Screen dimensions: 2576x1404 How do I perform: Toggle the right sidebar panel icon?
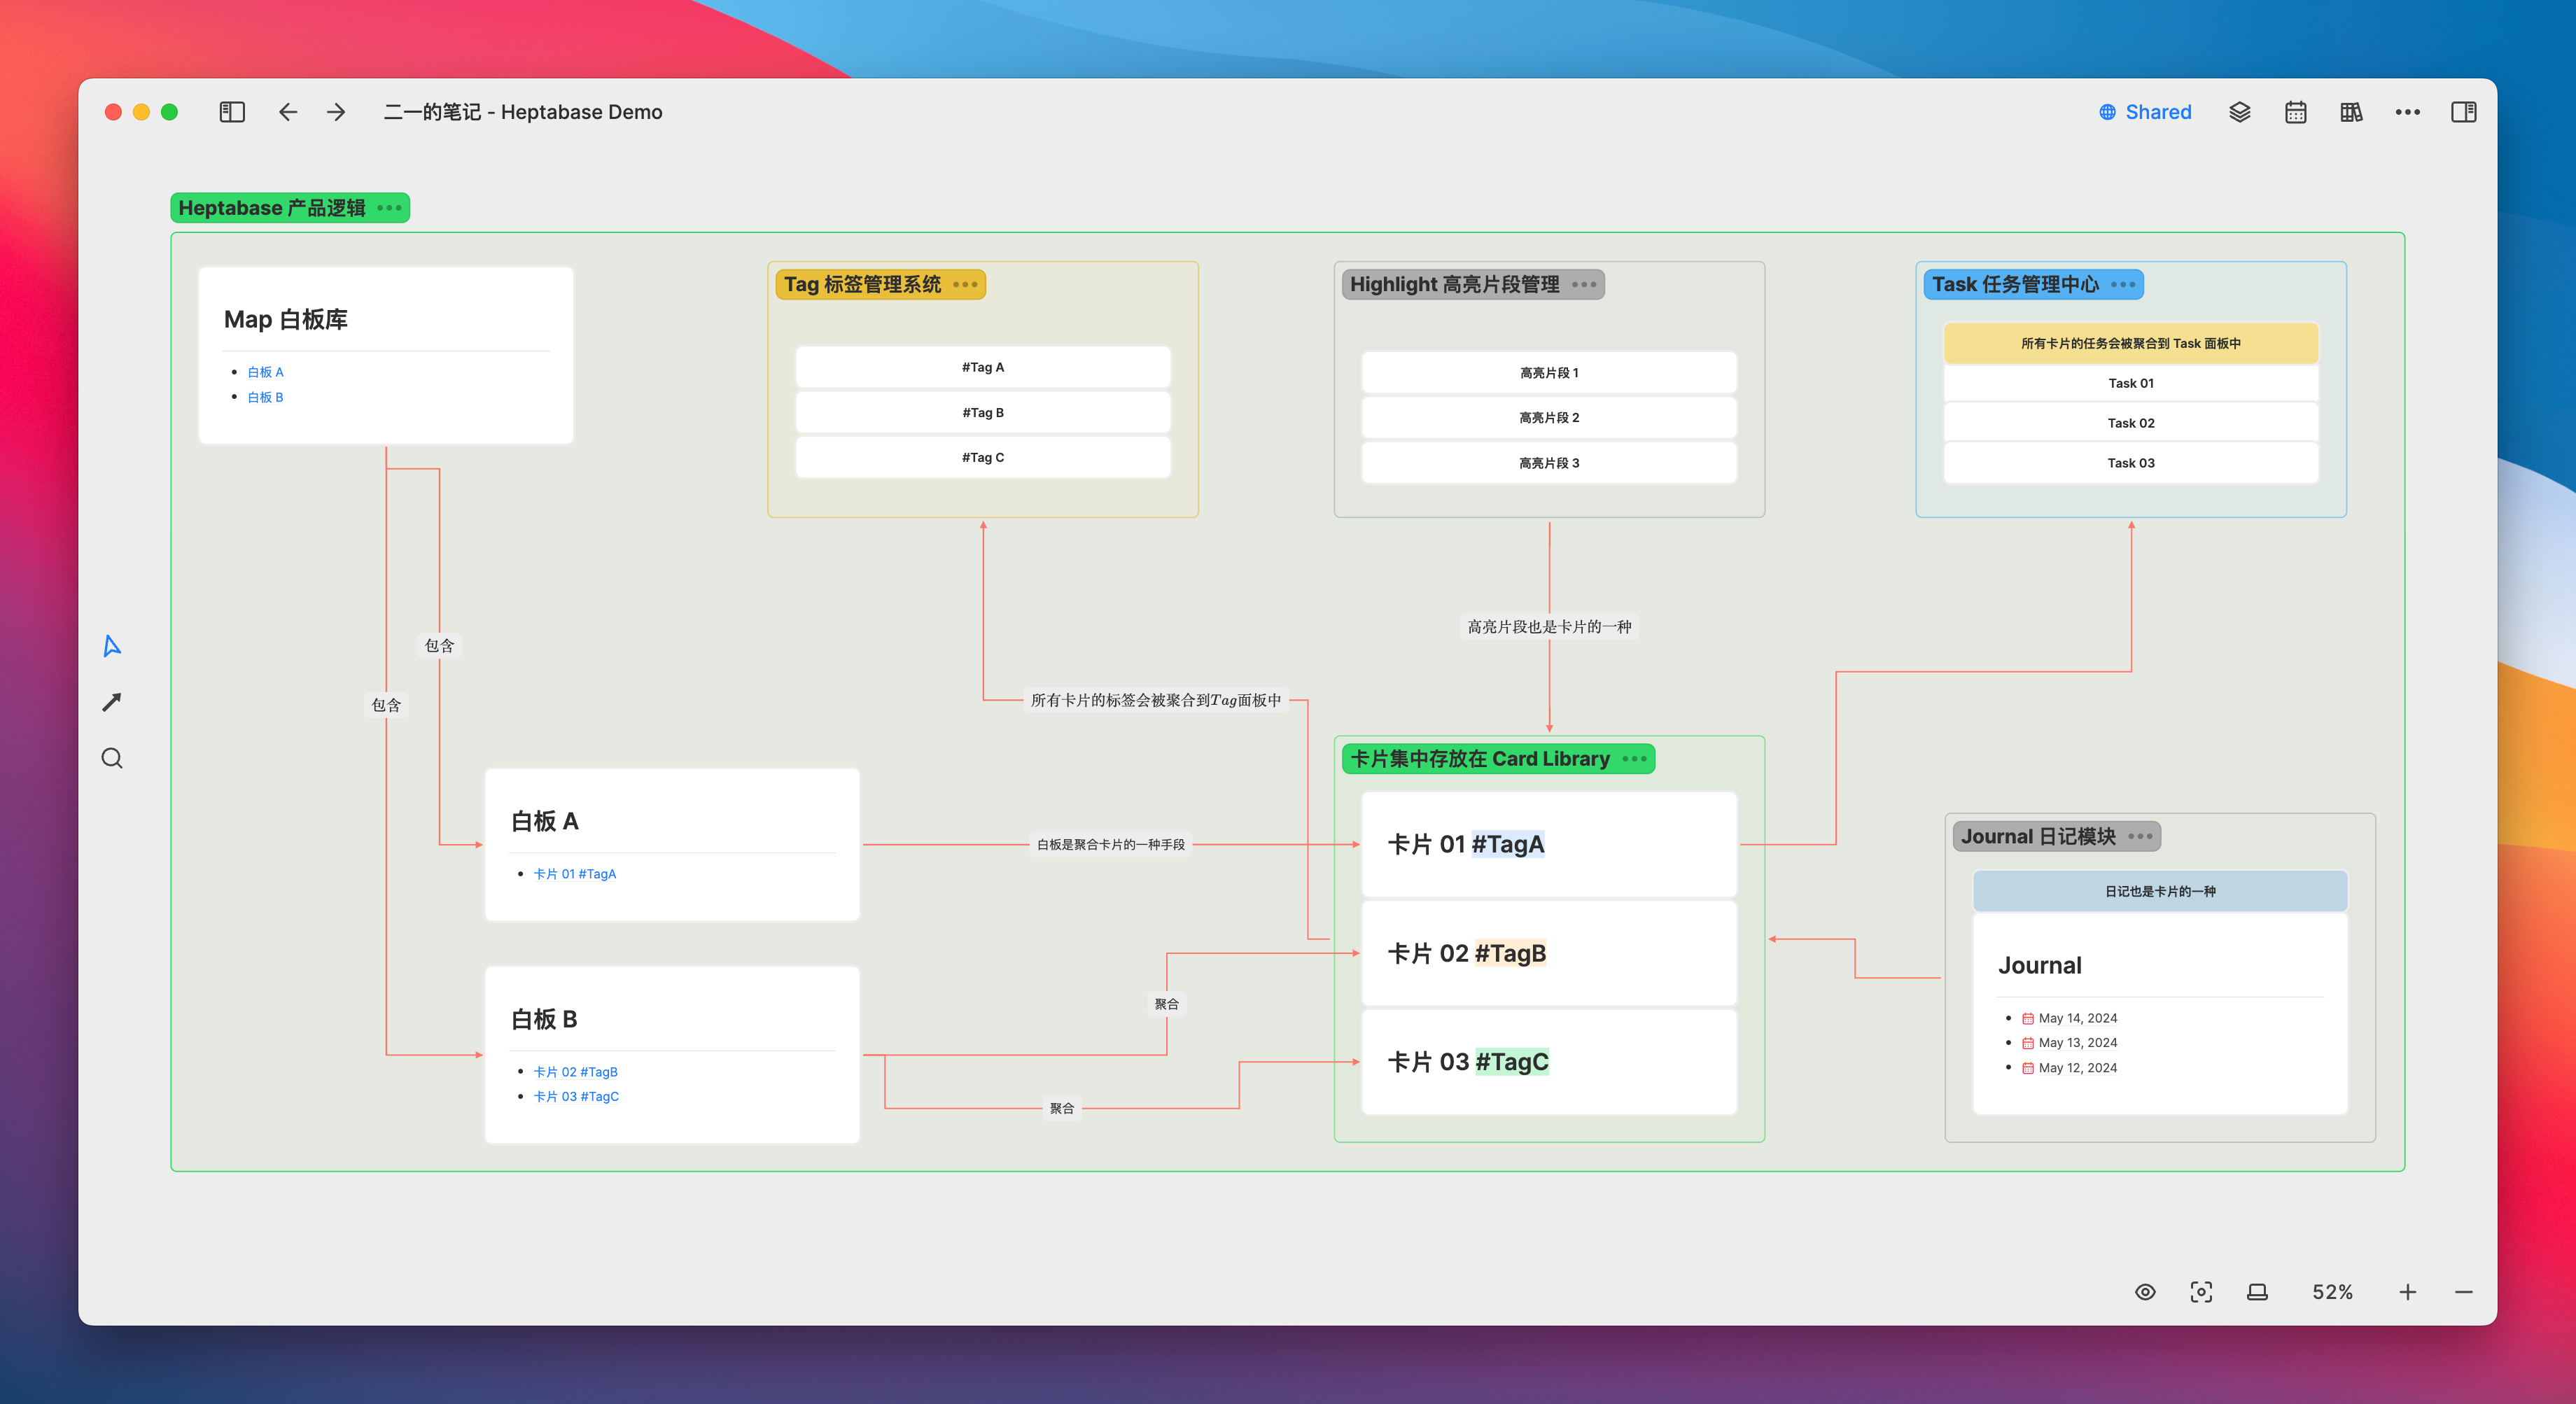click(2464, 112)
